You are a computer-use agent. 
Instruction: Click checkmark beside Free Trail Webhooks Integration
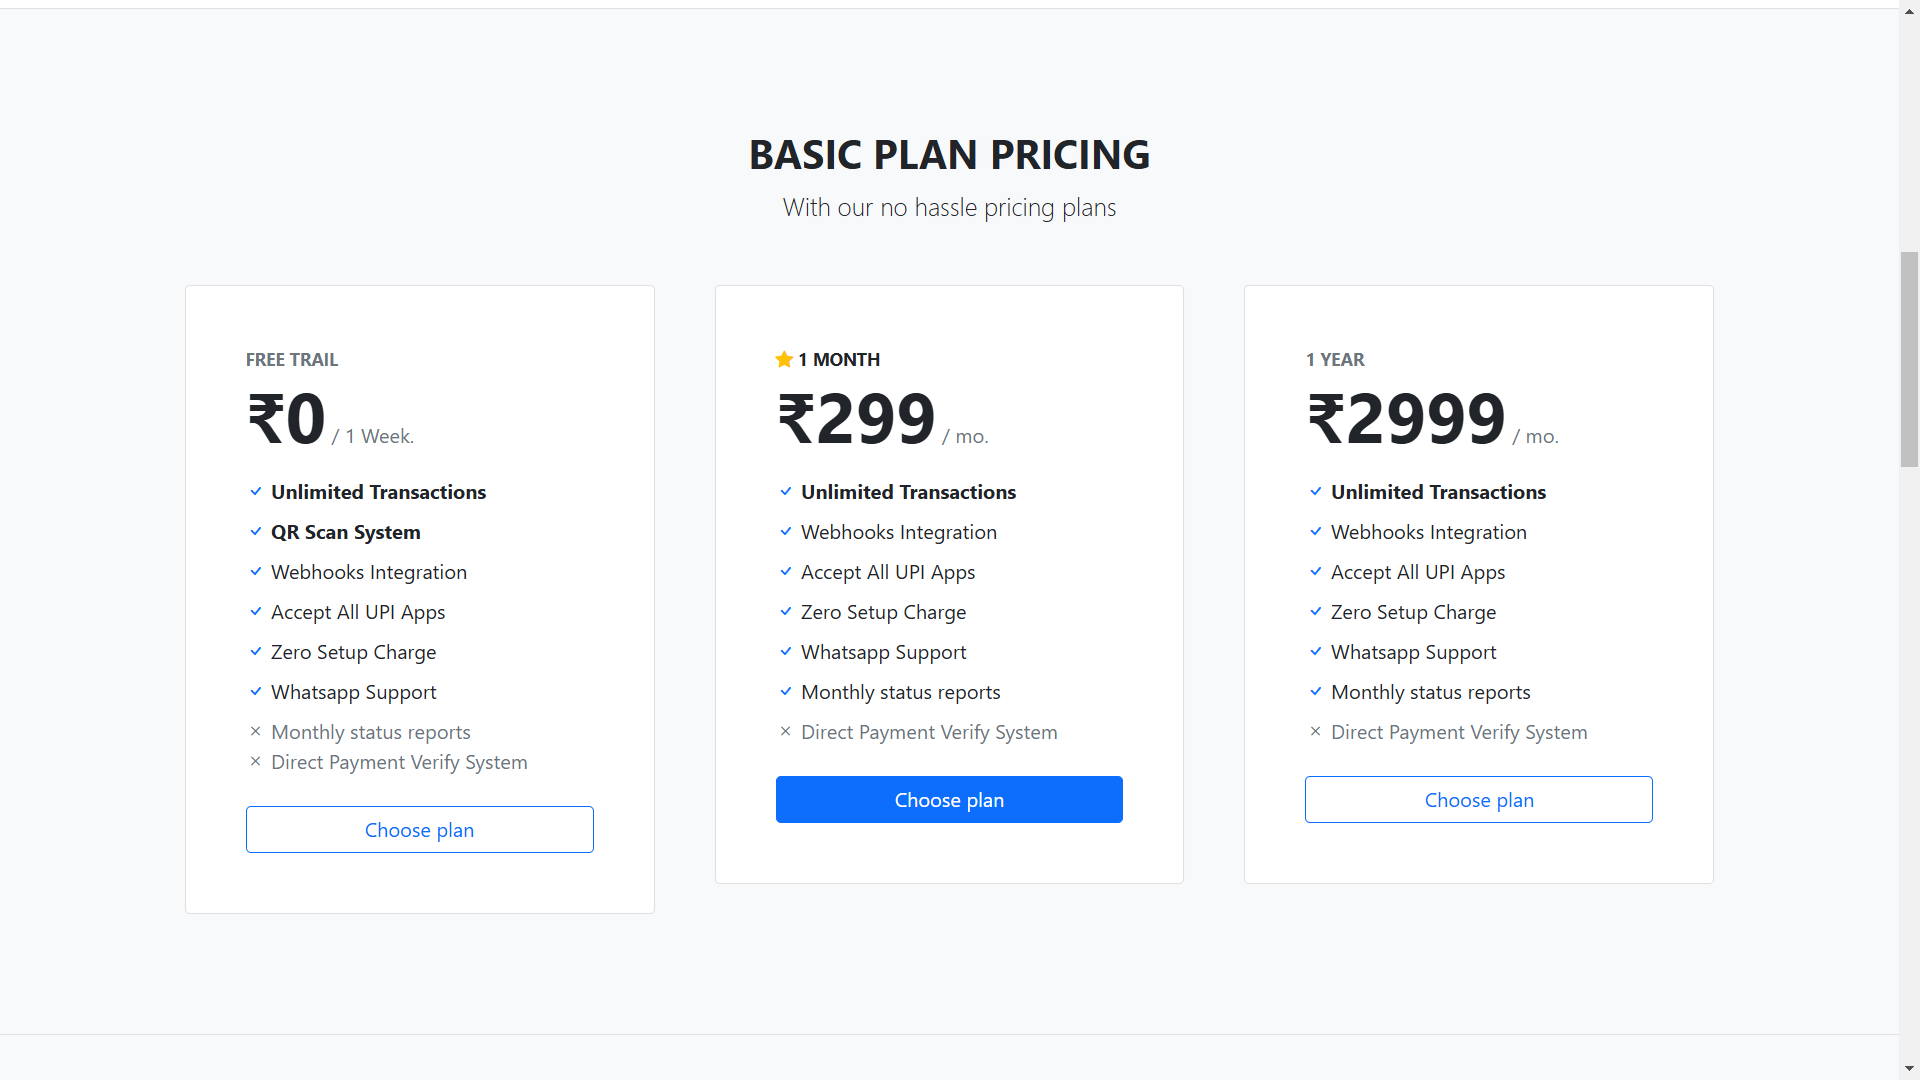[x=256, y=572]
